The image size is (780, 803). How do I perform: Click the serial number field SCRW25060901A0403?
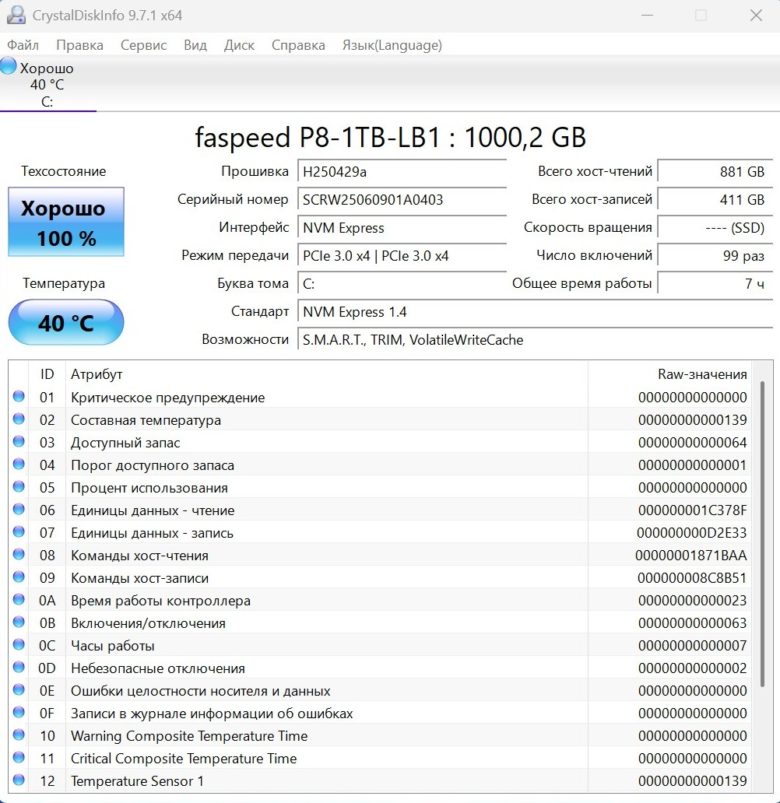[402, 200]
